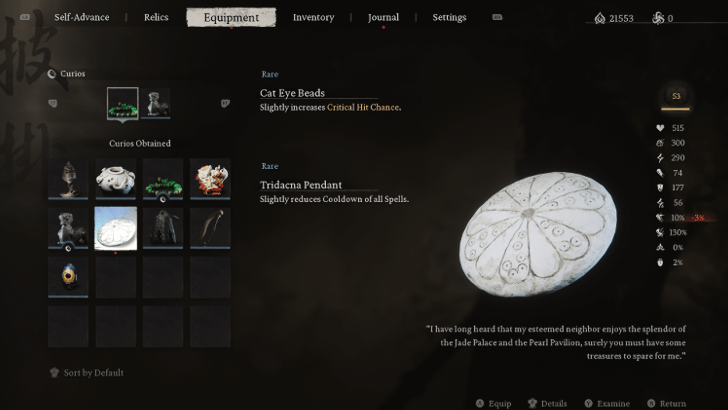
Task: Select the bronze bell curio
Action: (163, 228)
